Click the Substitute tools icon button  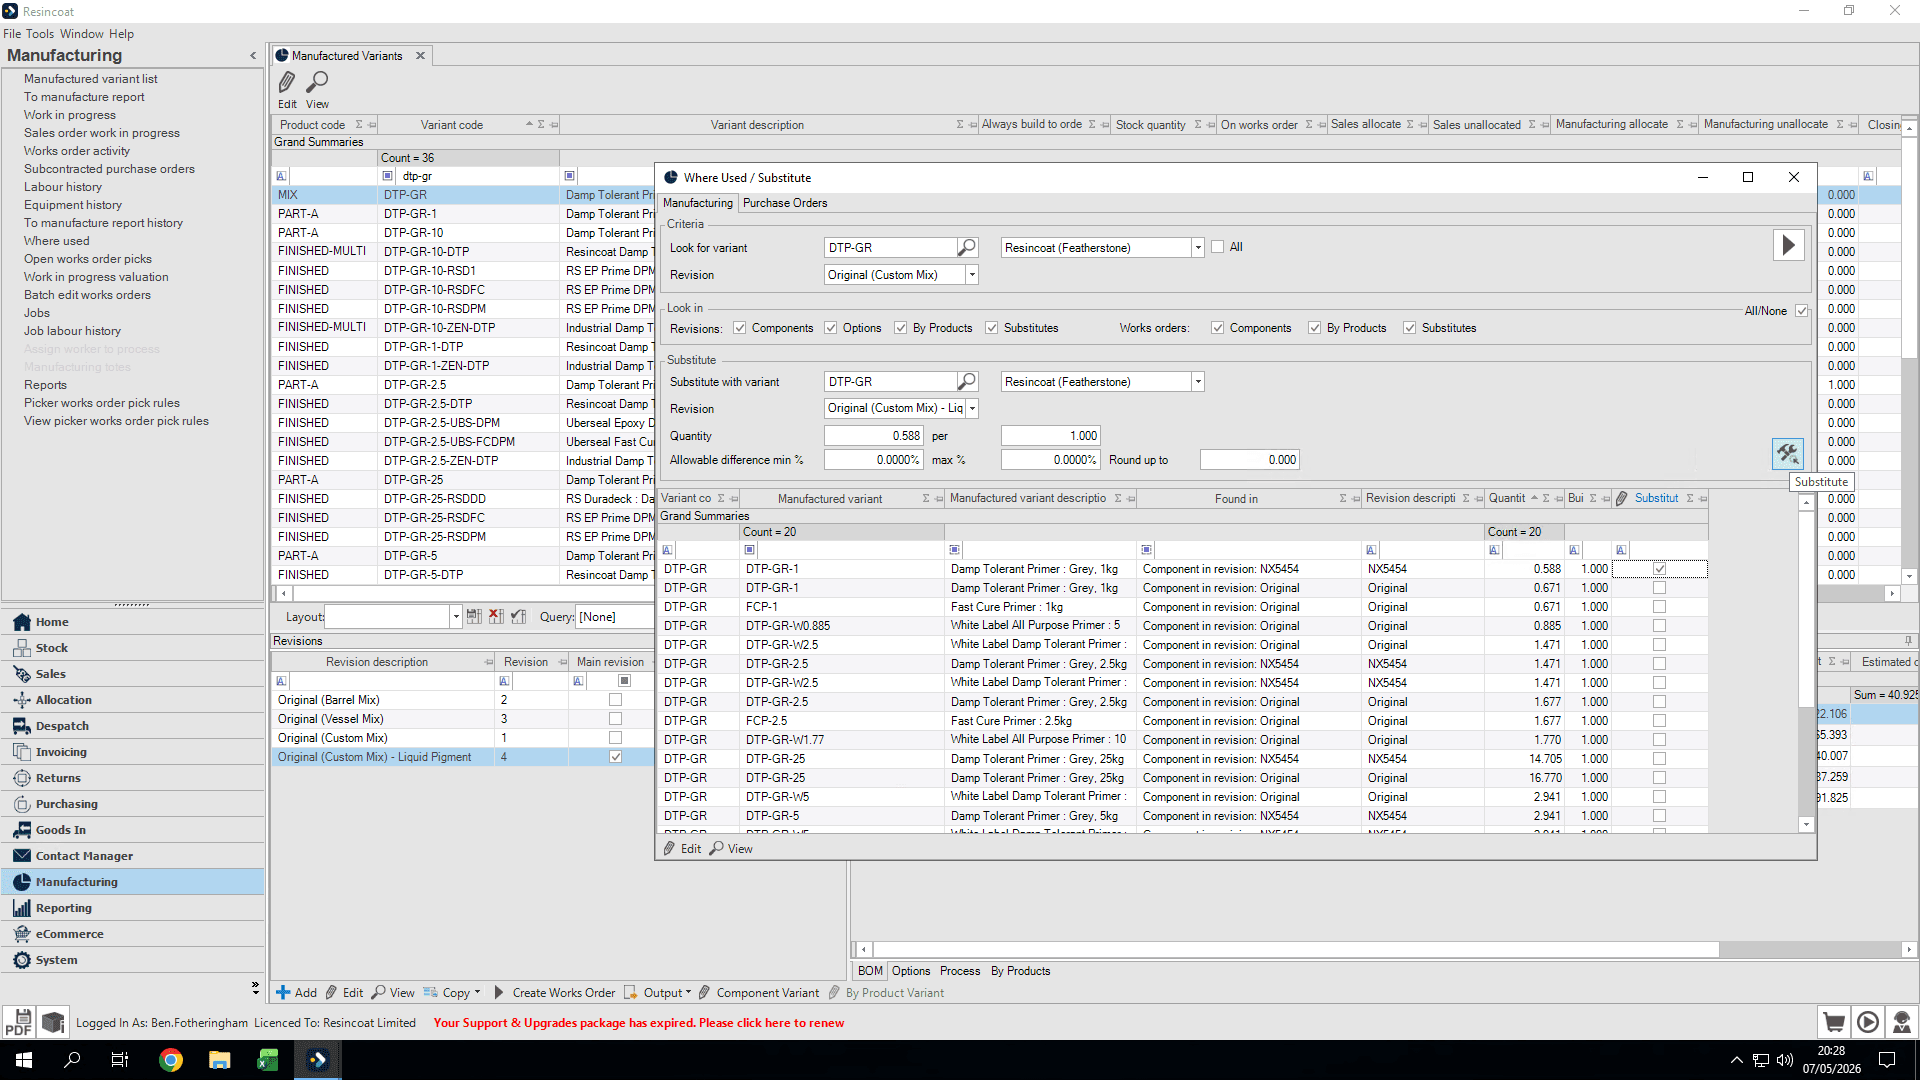point(1787,454)
